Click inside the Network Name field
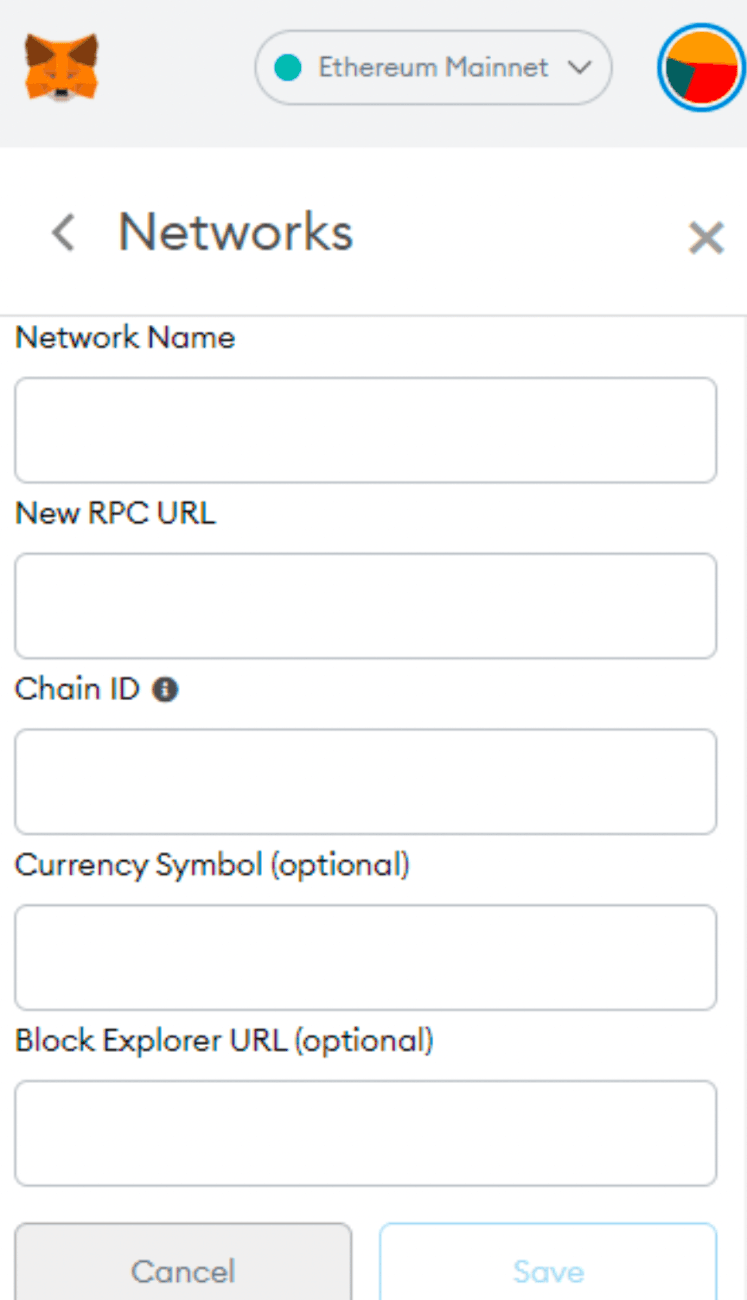 [365, 430]
